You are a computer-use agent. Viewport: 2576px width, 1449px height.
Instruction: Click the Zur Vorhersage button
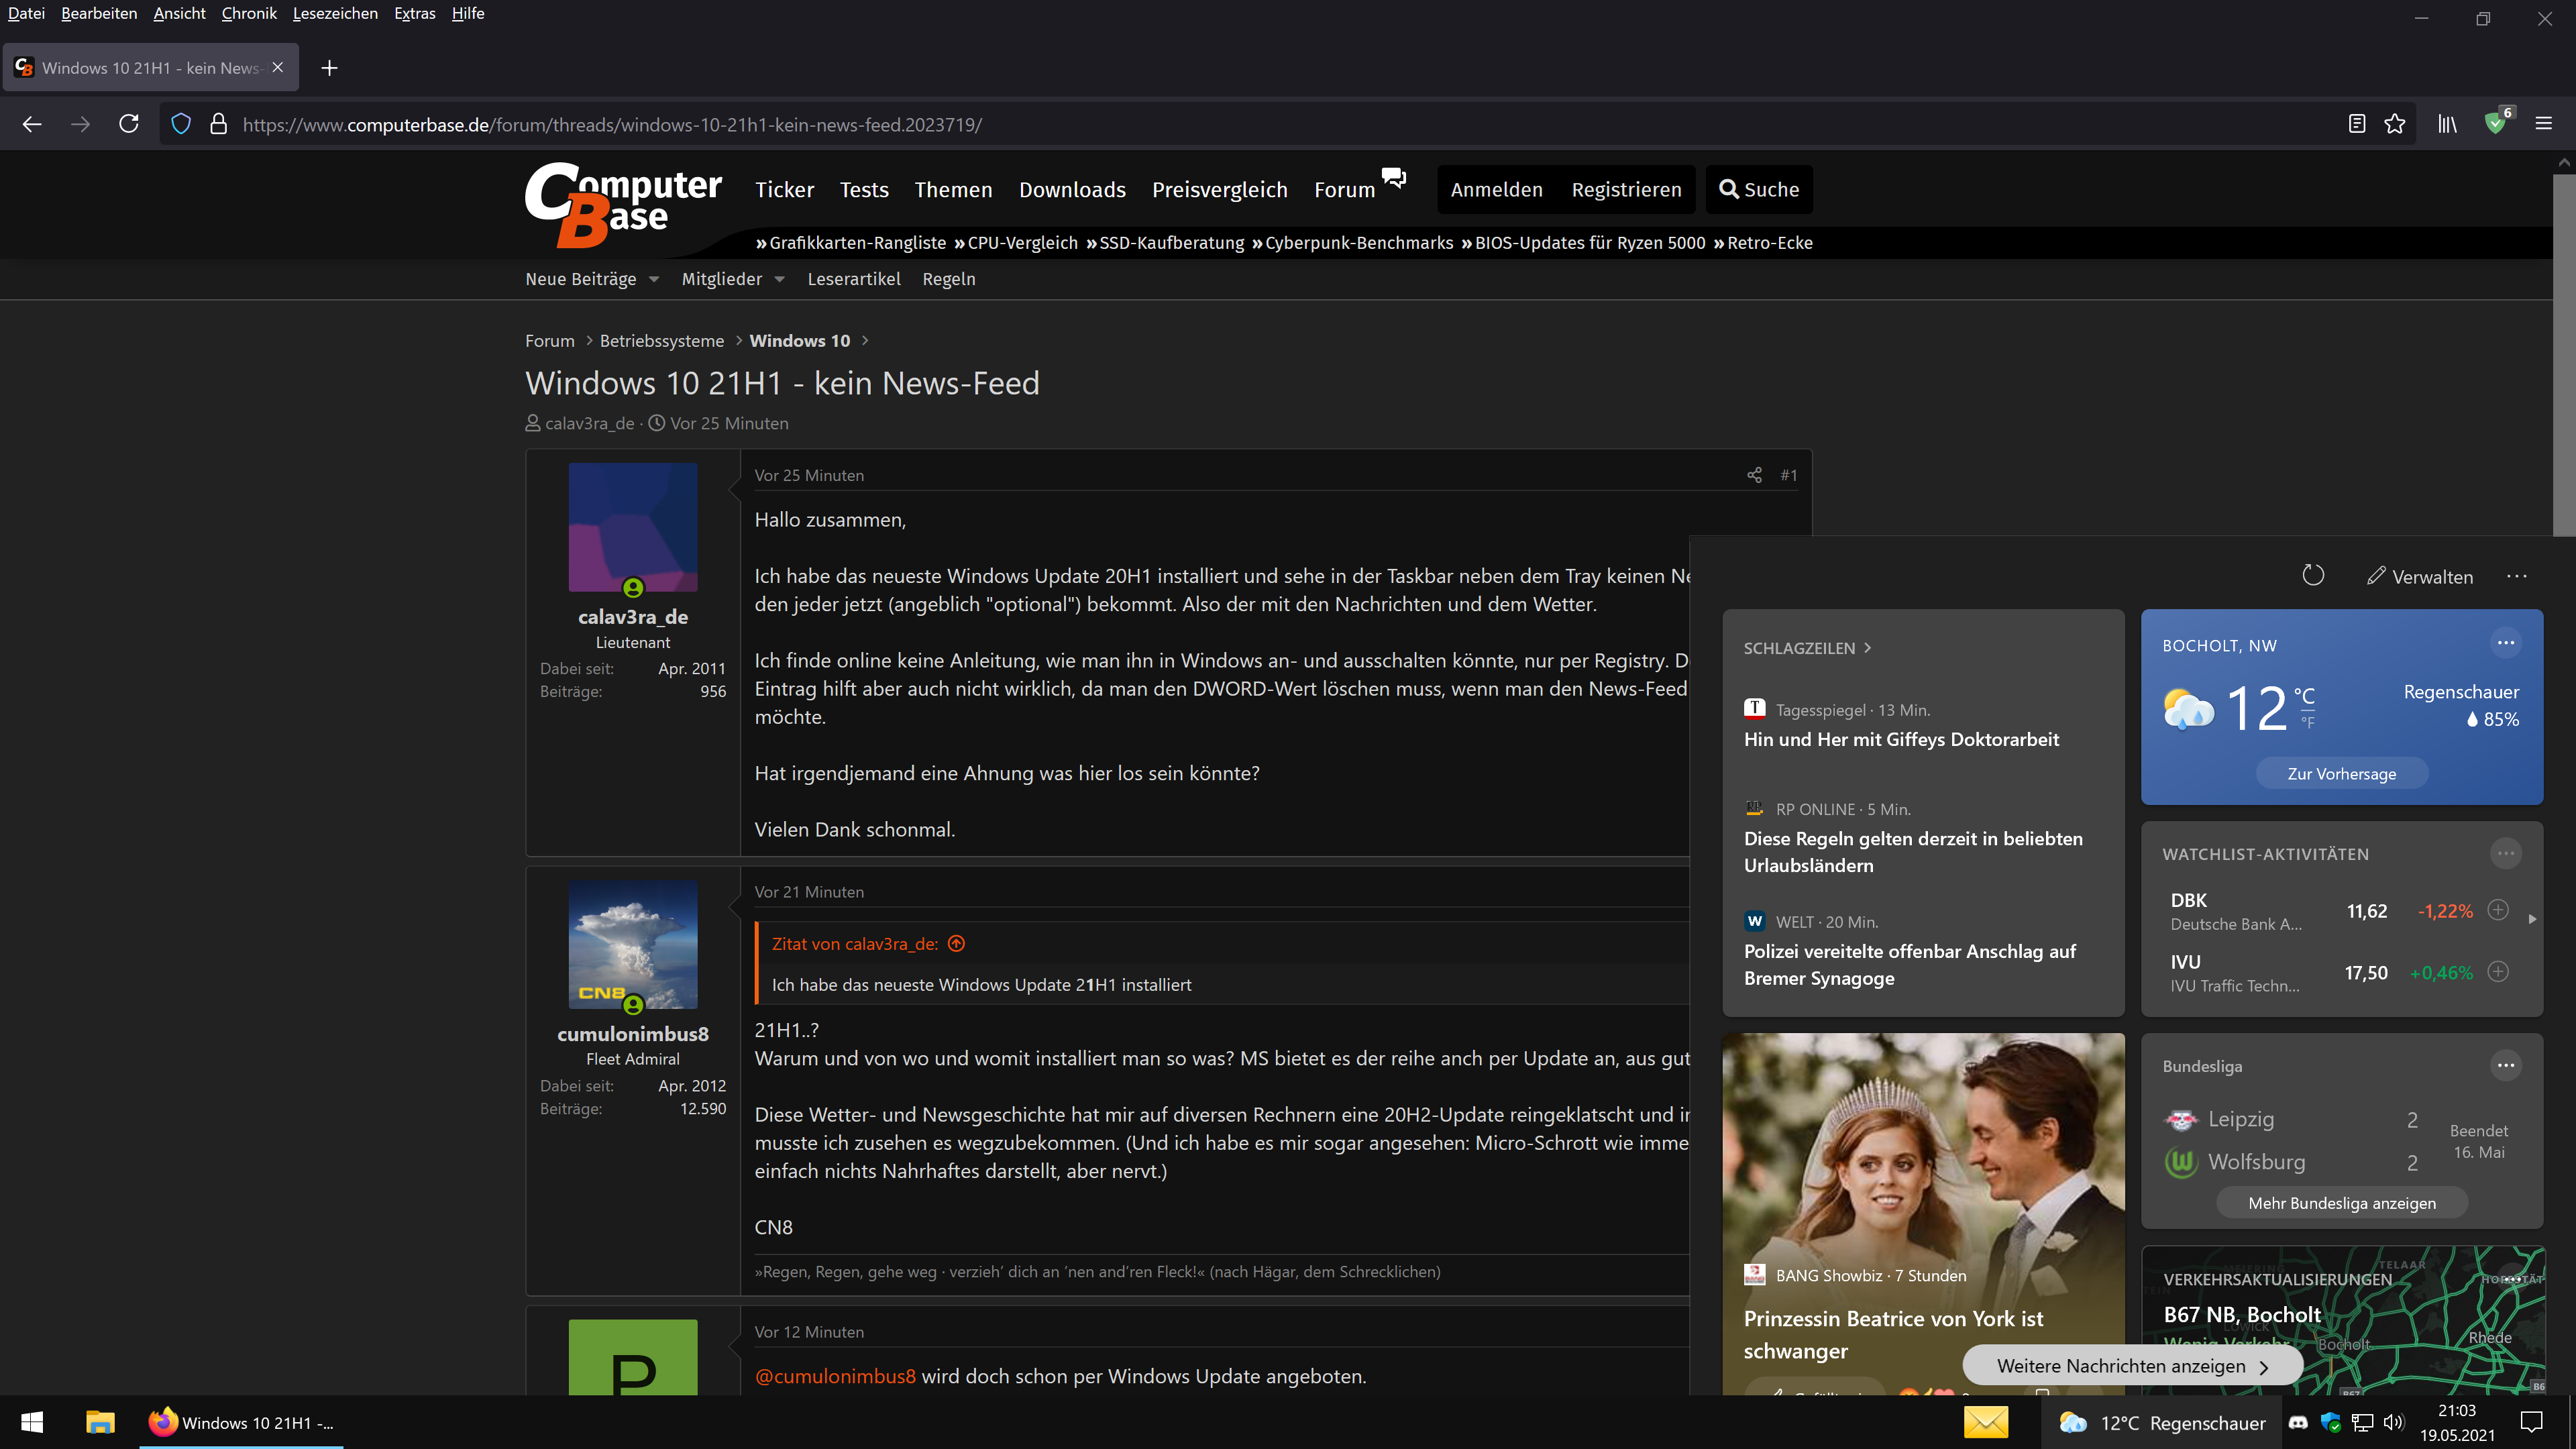(2341, 773)
